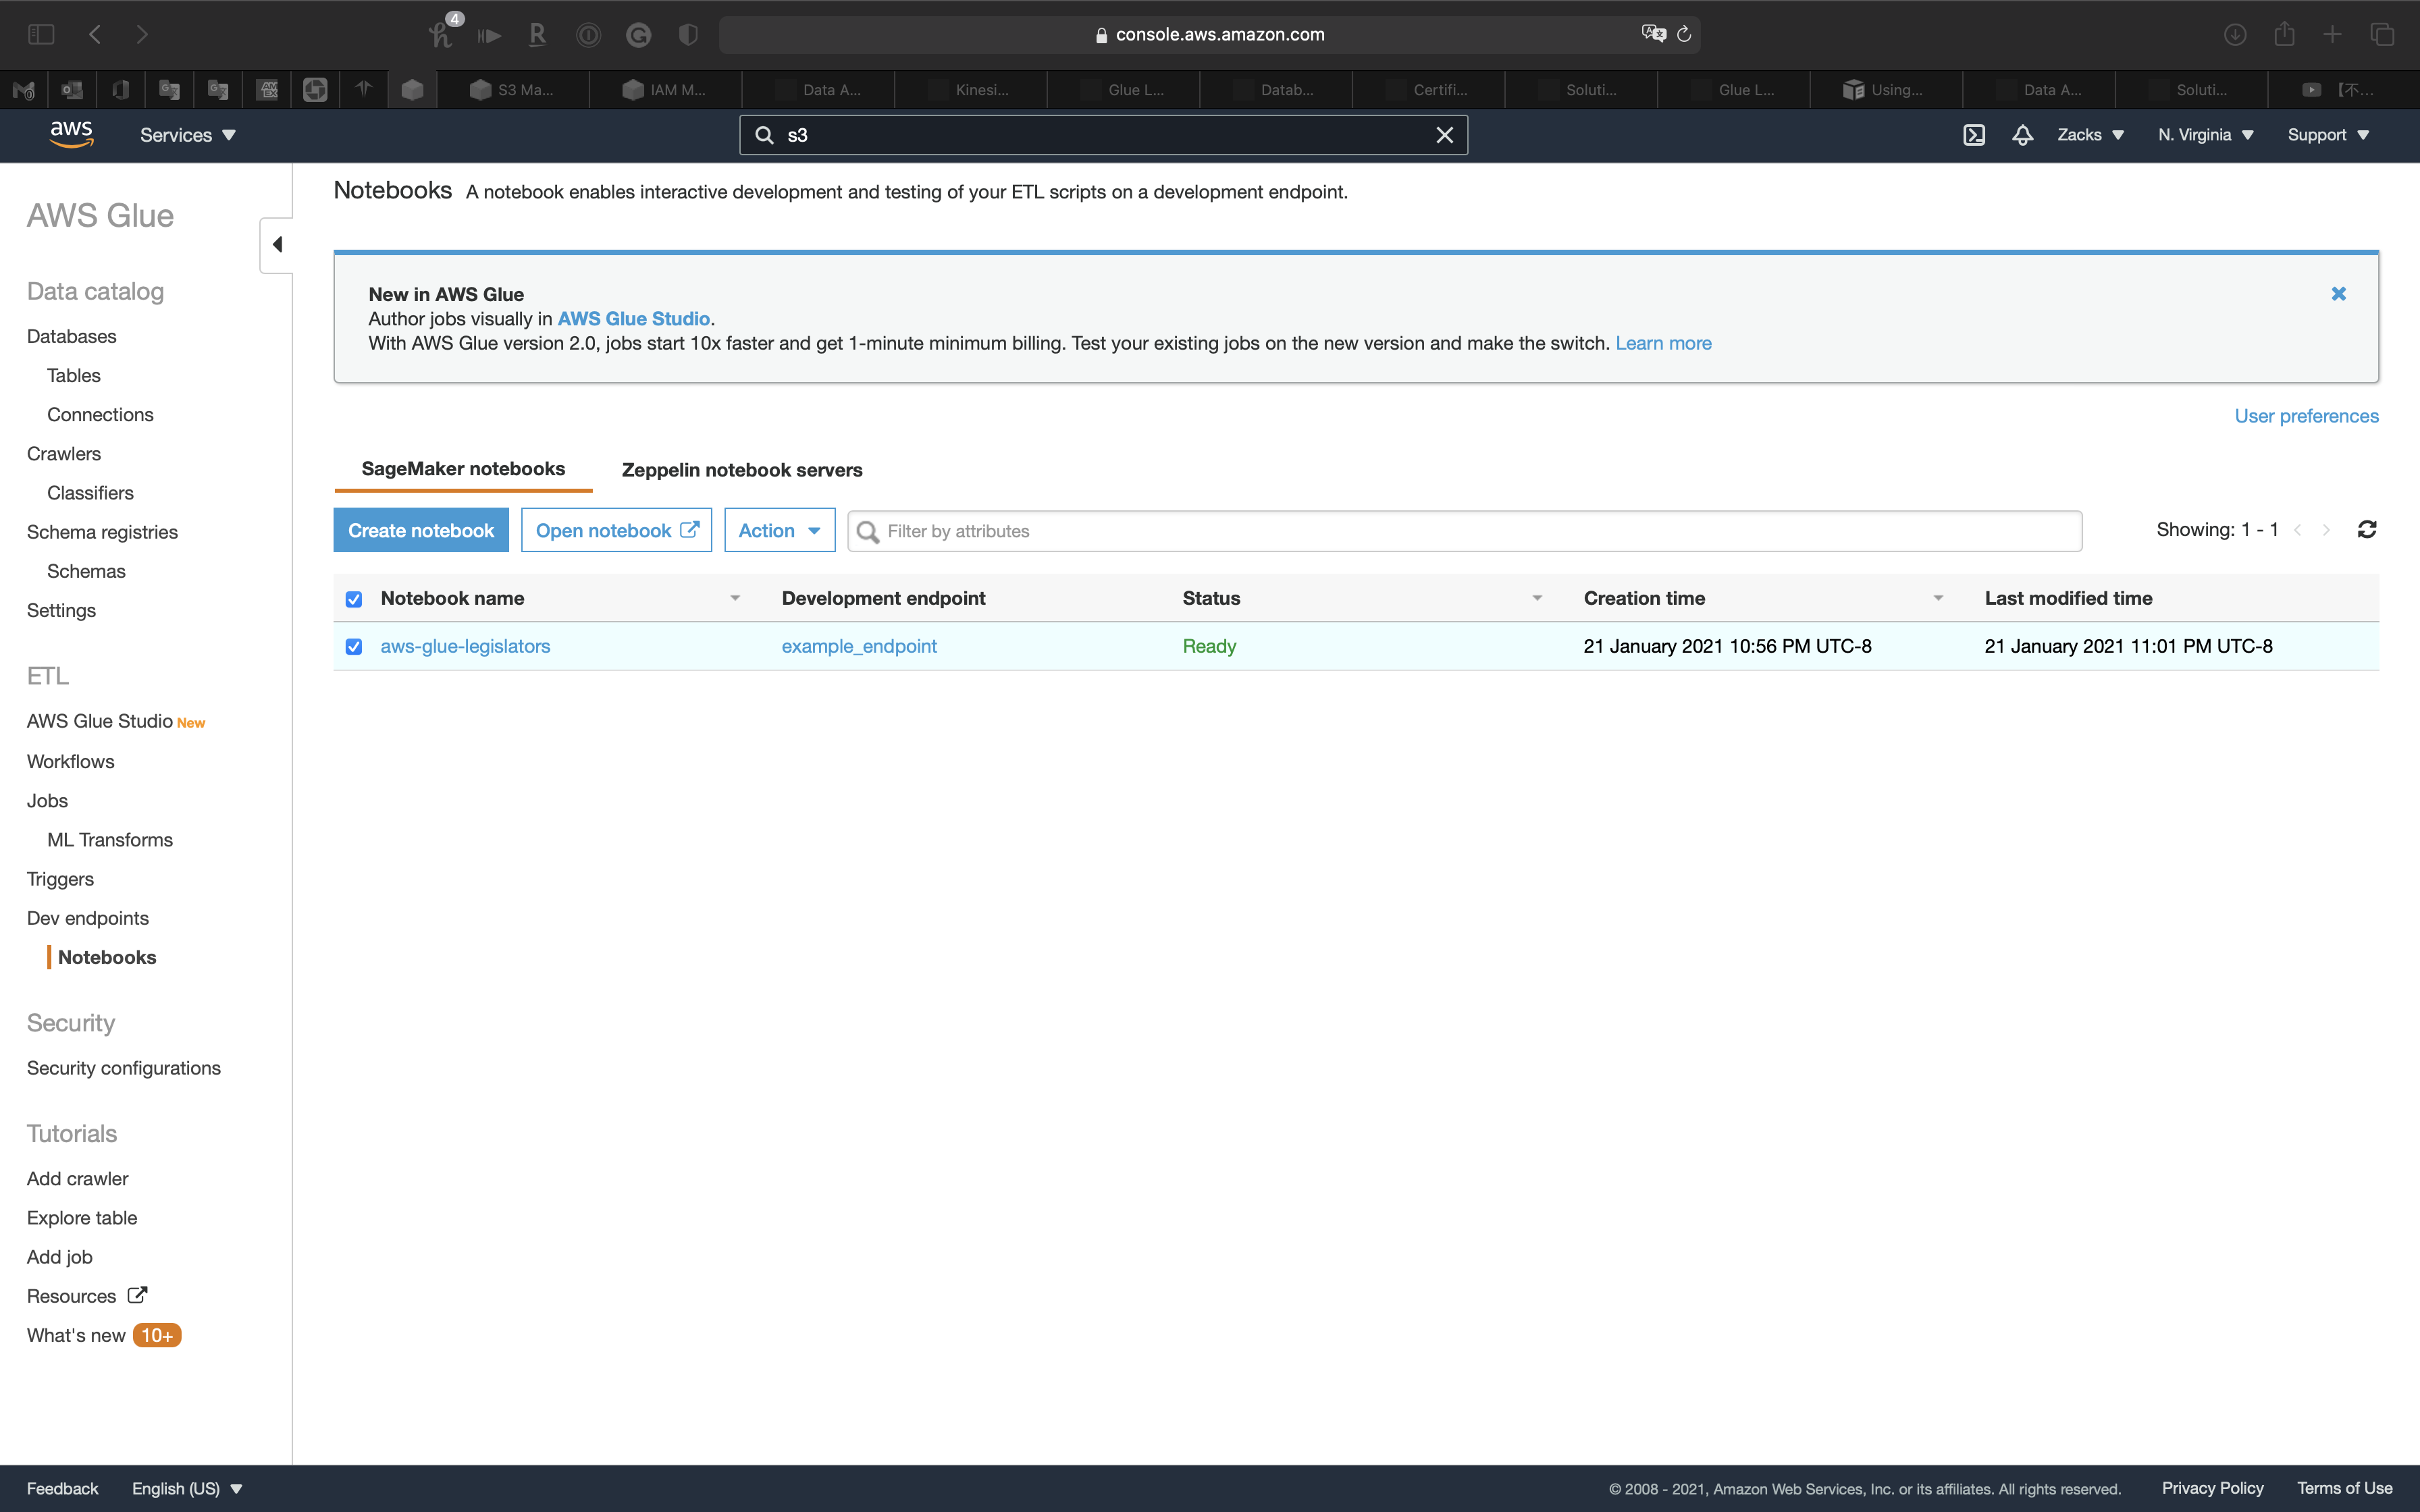The width and height of the screenshot is (2420, 1512).
Task: Click the notifications bell icon
Action: (2022, 135)
